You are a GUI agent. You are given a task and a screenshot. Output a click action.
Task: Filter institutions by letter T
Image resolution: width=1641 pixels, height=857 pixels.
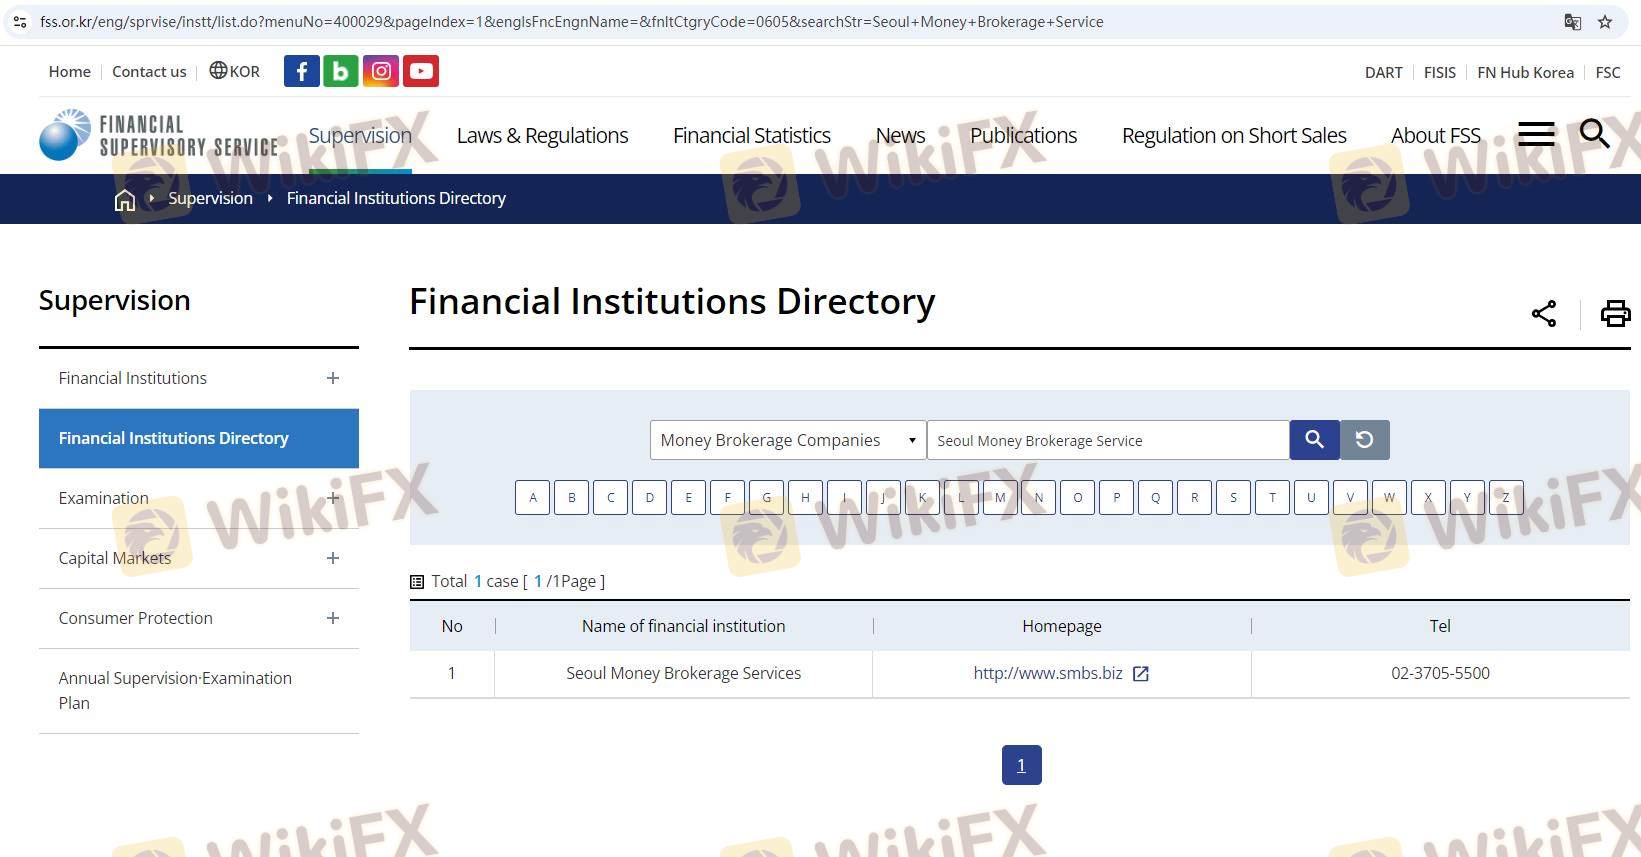[x=1272, y=497]
